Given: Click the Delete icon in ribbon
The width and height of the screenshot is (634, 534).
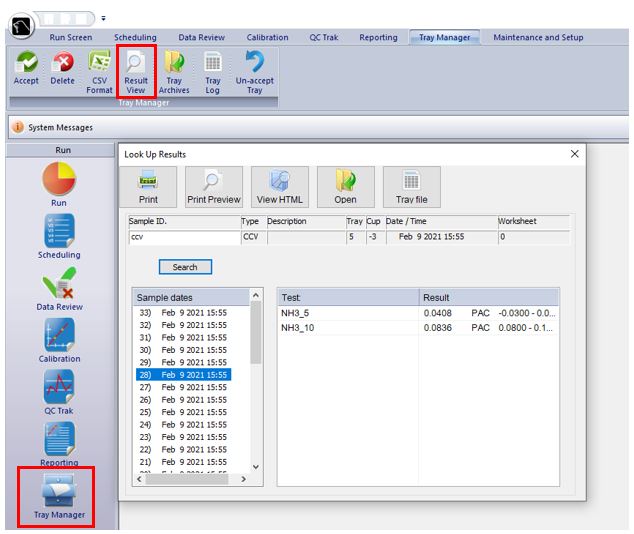Looking at the screenshot, I should pyautogui.click(x=62, y=71).
